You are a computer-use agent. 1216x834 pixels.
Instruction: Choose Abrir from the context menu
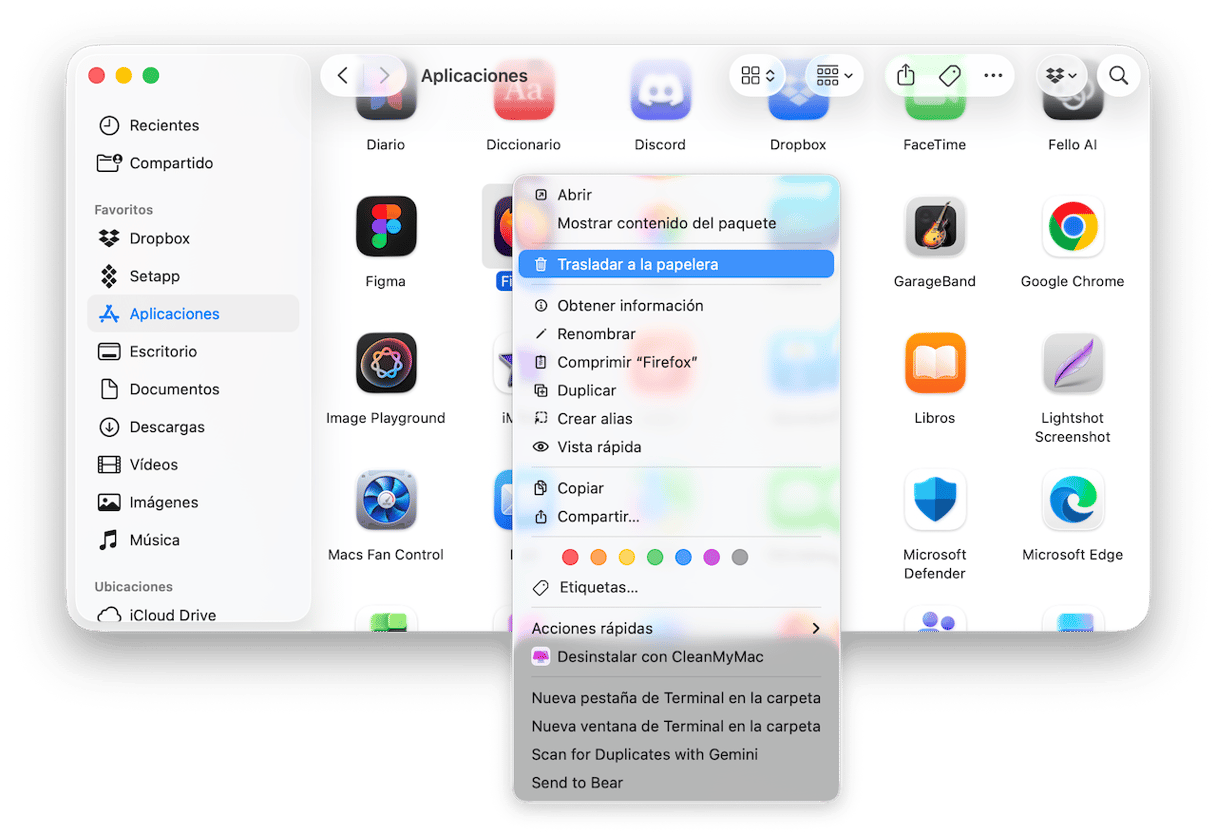(676, 195)
